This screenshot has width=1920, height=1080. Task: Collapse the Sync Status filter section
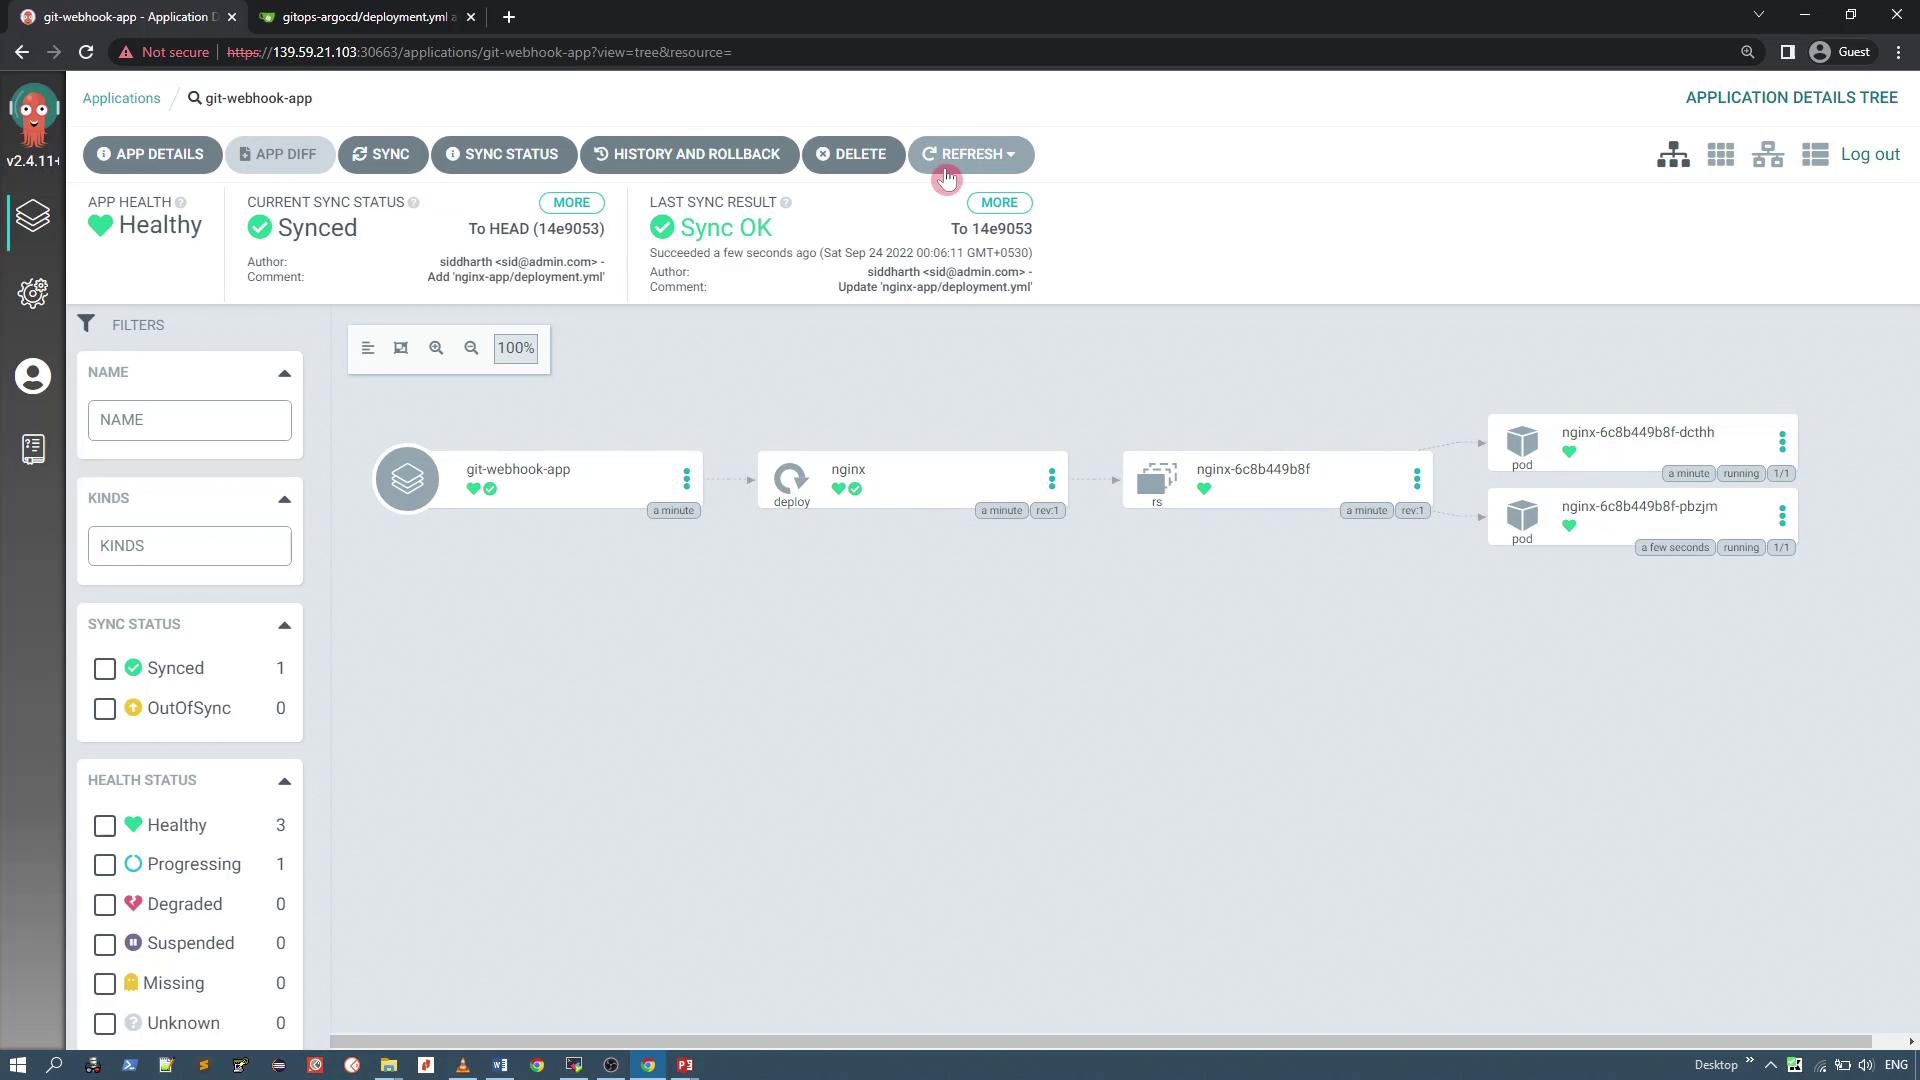284,625
